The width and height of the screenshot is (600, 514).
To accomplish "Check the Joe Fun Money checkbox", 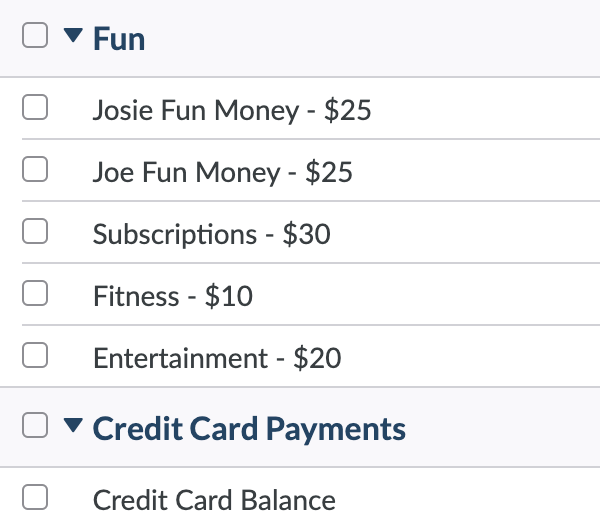I will pyautogui.click(x=35, y=169).
